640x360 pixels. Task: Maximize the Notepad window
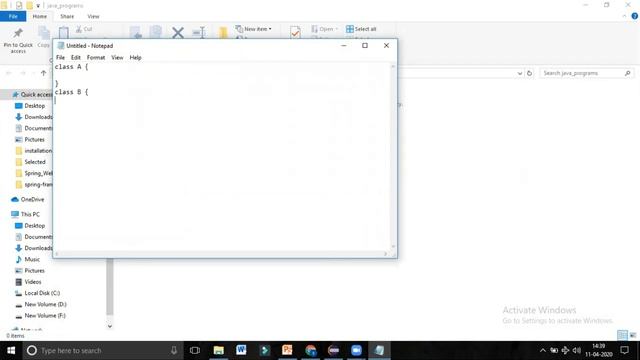(x=365, y=46)
